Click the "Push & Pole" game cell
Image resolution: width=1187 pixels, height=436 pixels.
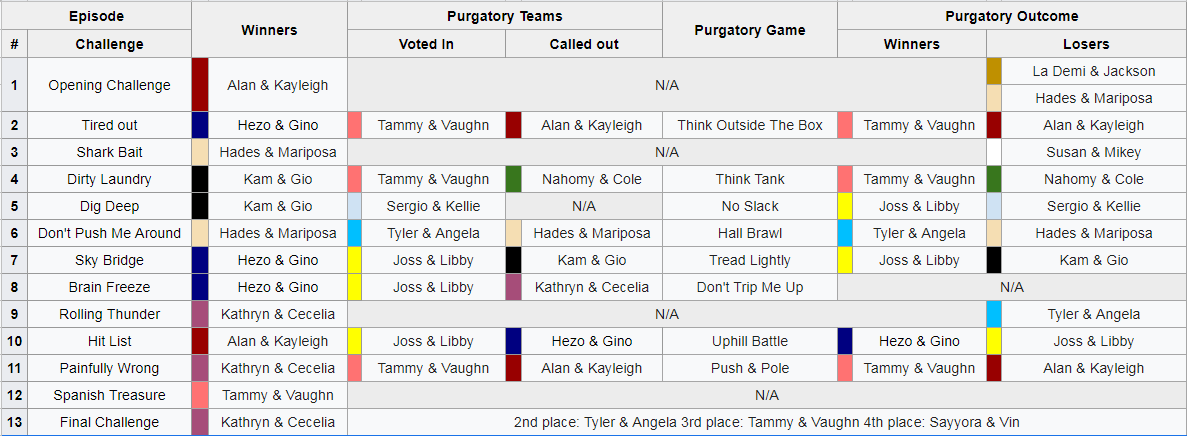coord(750,368)
